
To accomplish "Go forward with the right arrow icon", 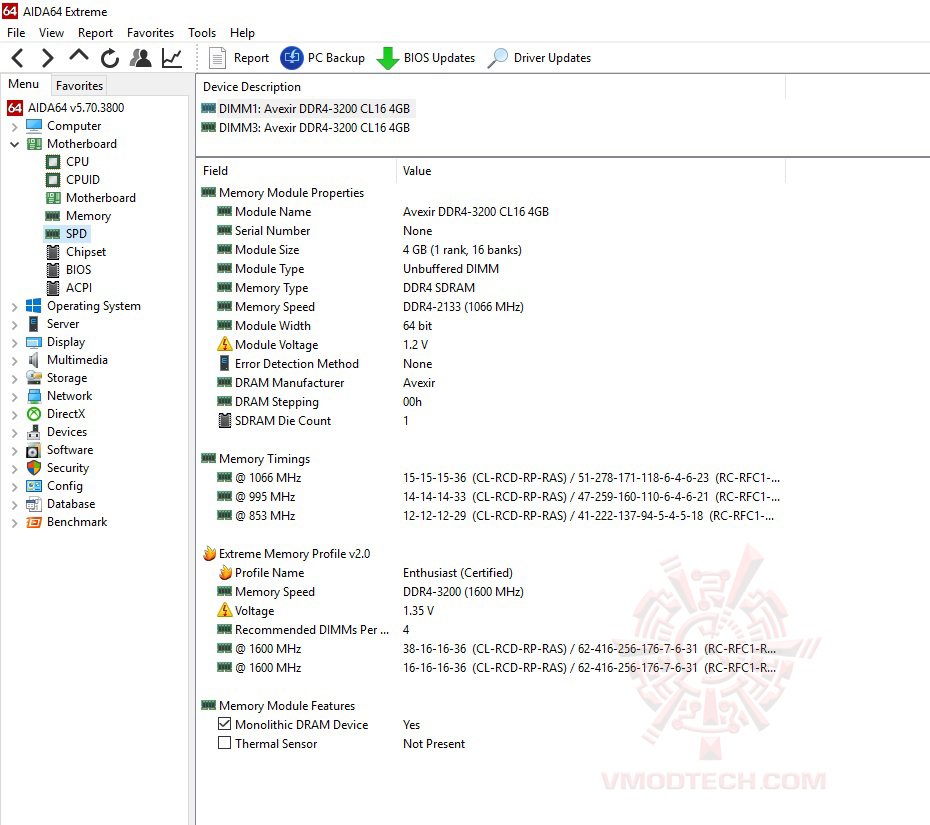I will (47, 58).
